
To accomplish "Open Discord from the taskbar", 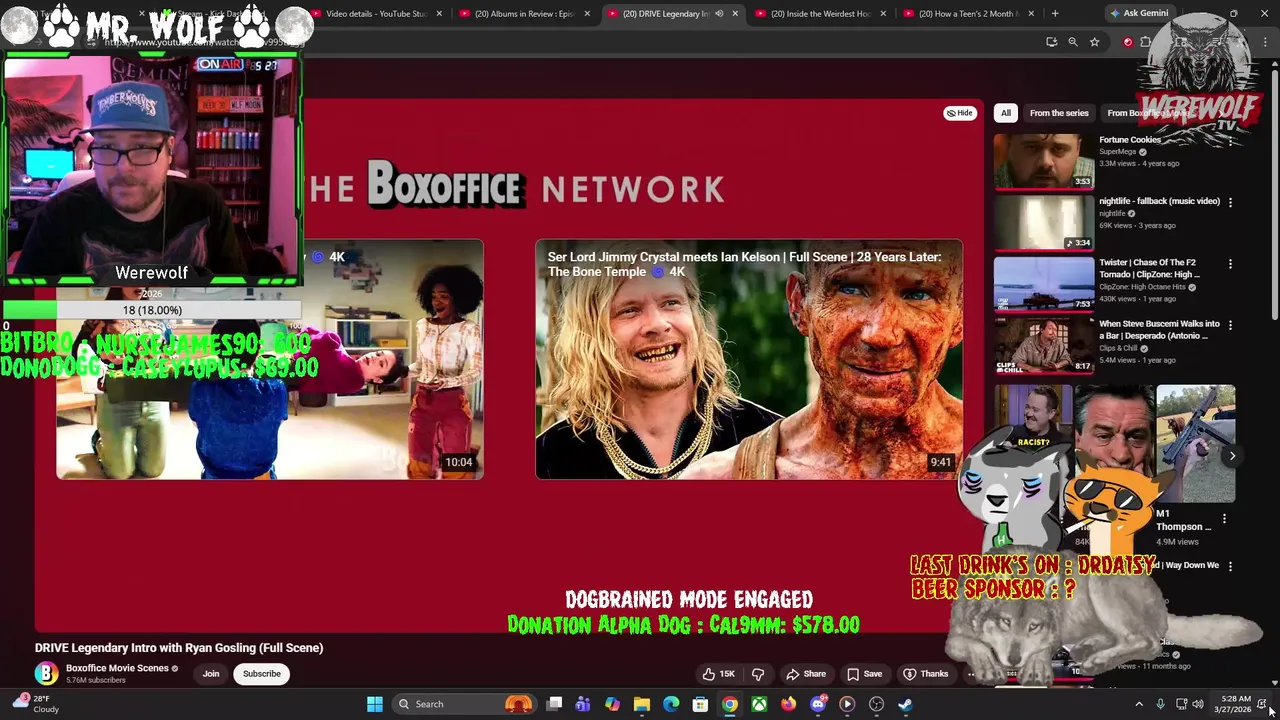I will click(818, 704).
